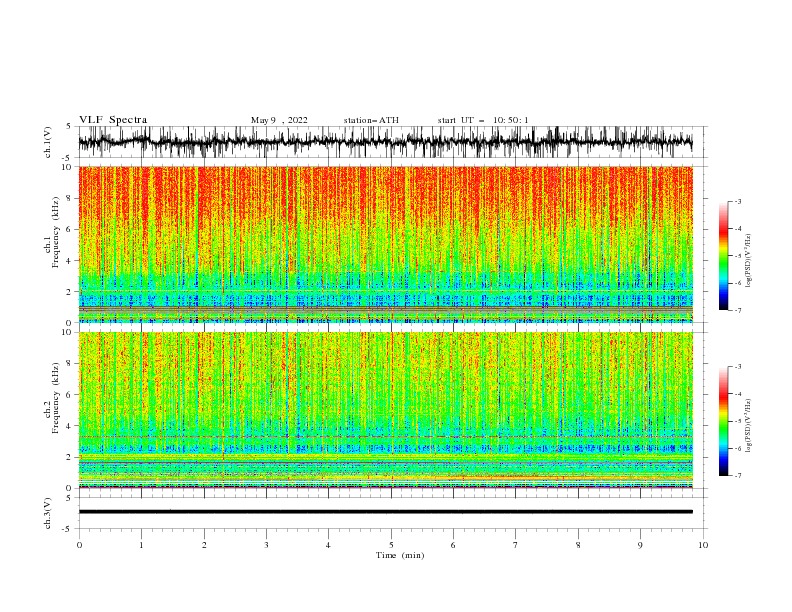This screenshot has width=792, height=612.
Task: Click the "Time (min)" x-axis label
Action: pos(400,555)
